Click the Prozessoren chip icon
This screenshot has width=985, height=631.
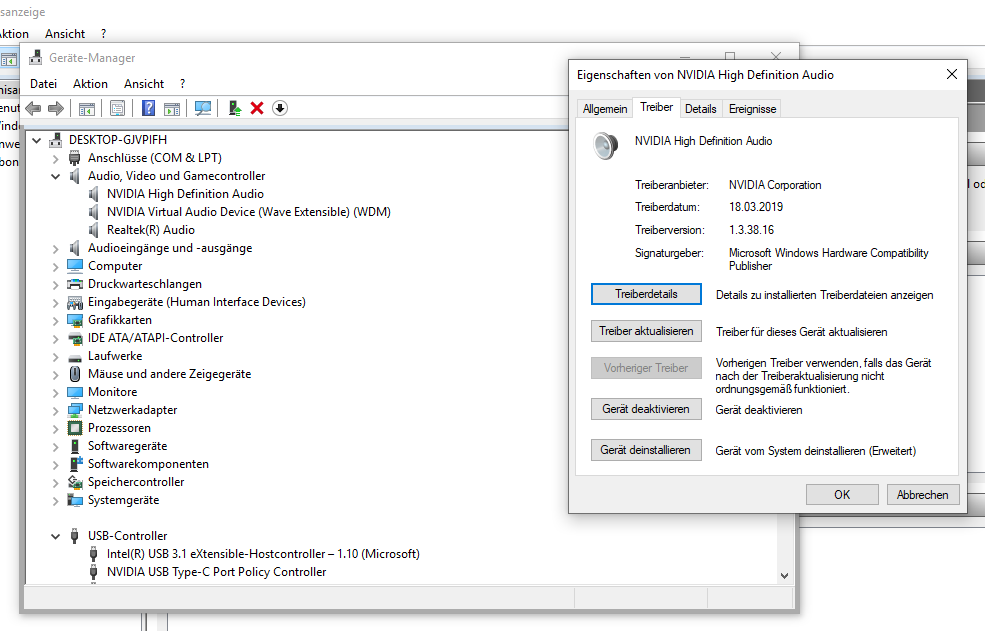pos(75,428)
